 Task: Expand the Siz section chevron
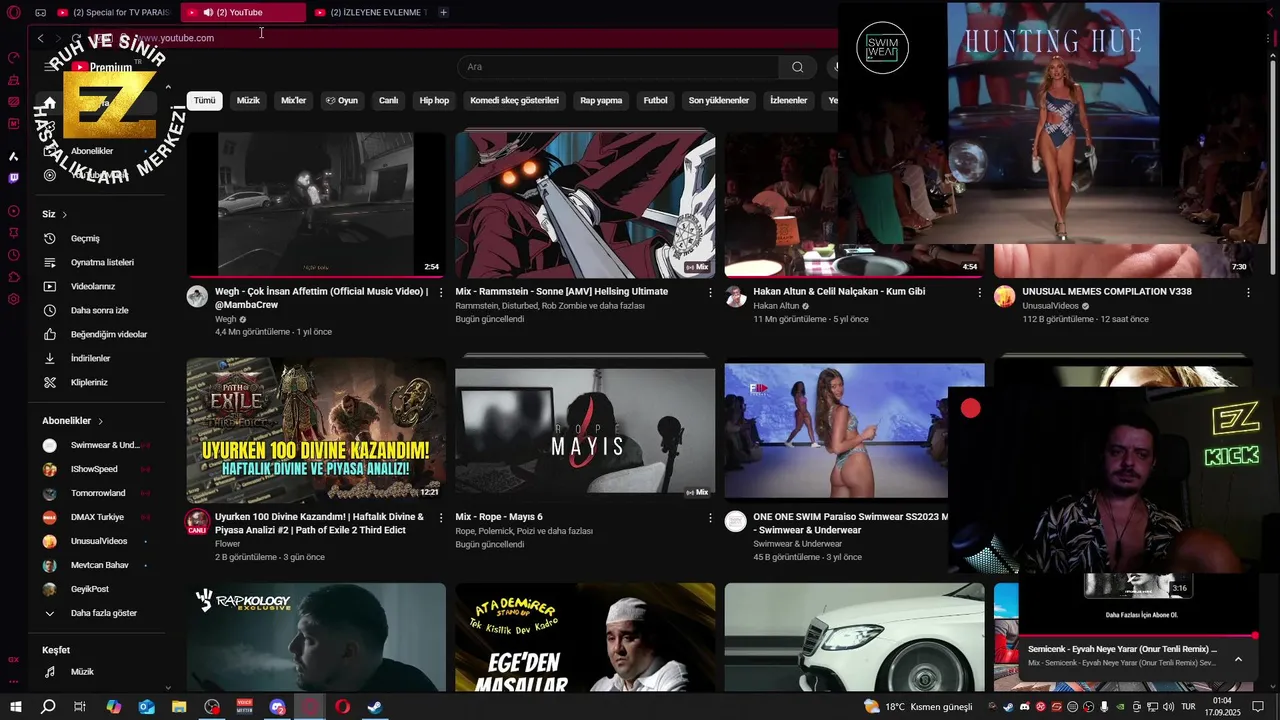coord(65,214)
